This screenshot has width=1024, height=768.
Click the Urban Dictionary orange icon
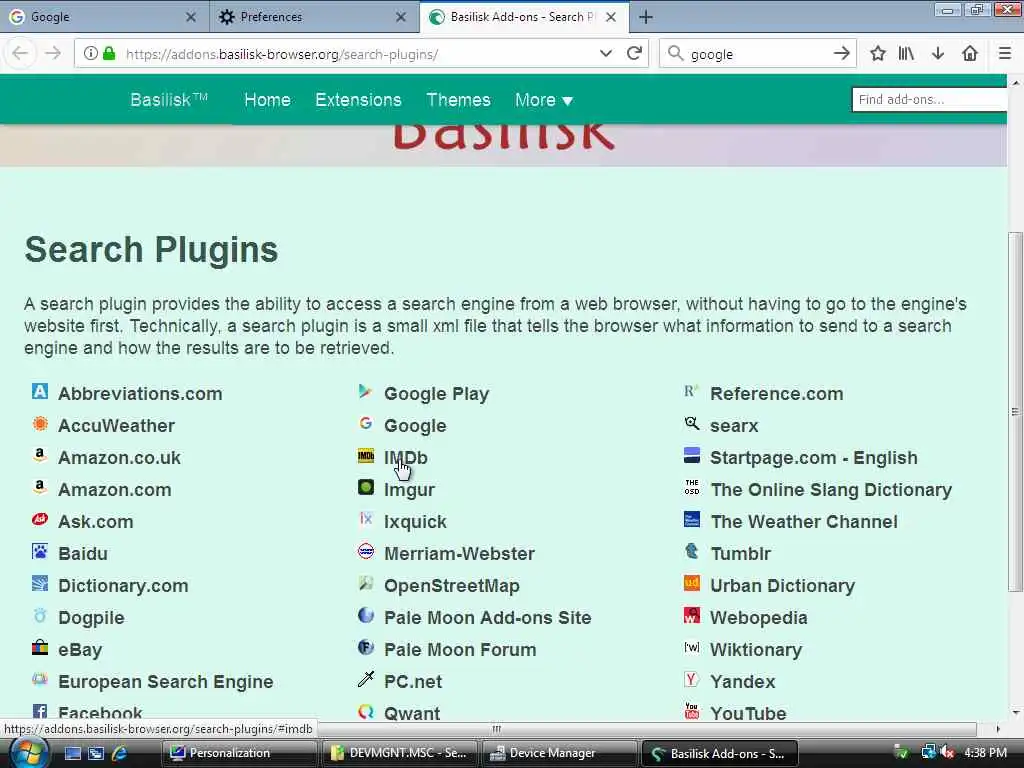coord(692,583)
